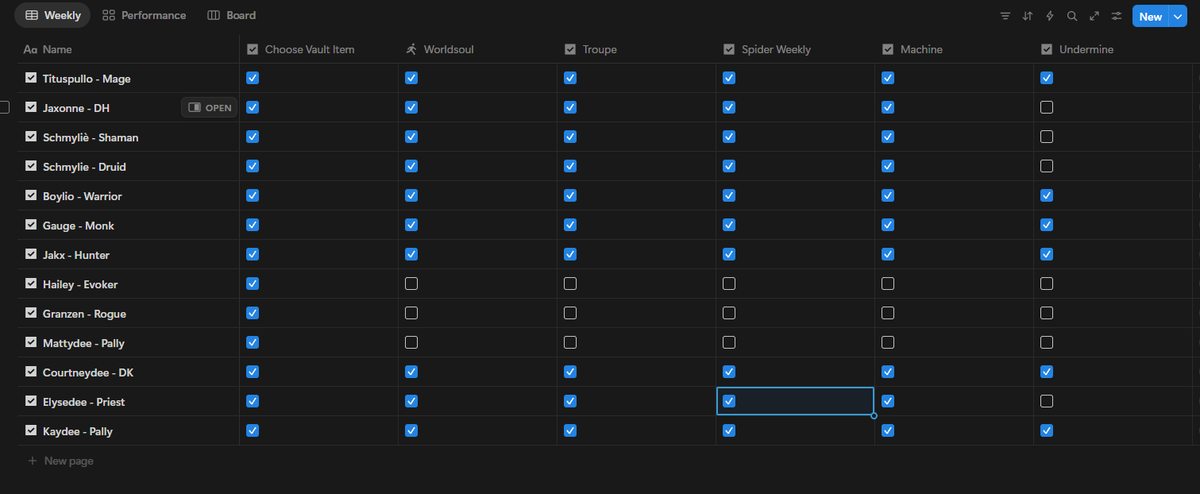This screenshot has width=1200, height=494.
Task: Check Troupe for Granzen - Rogue
Action: 570,313
